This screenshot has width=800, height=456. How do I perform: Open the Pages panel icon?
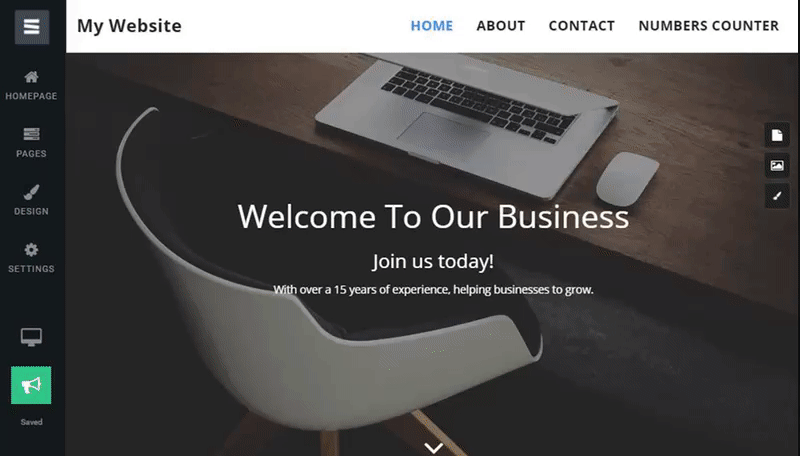(31, 134)
